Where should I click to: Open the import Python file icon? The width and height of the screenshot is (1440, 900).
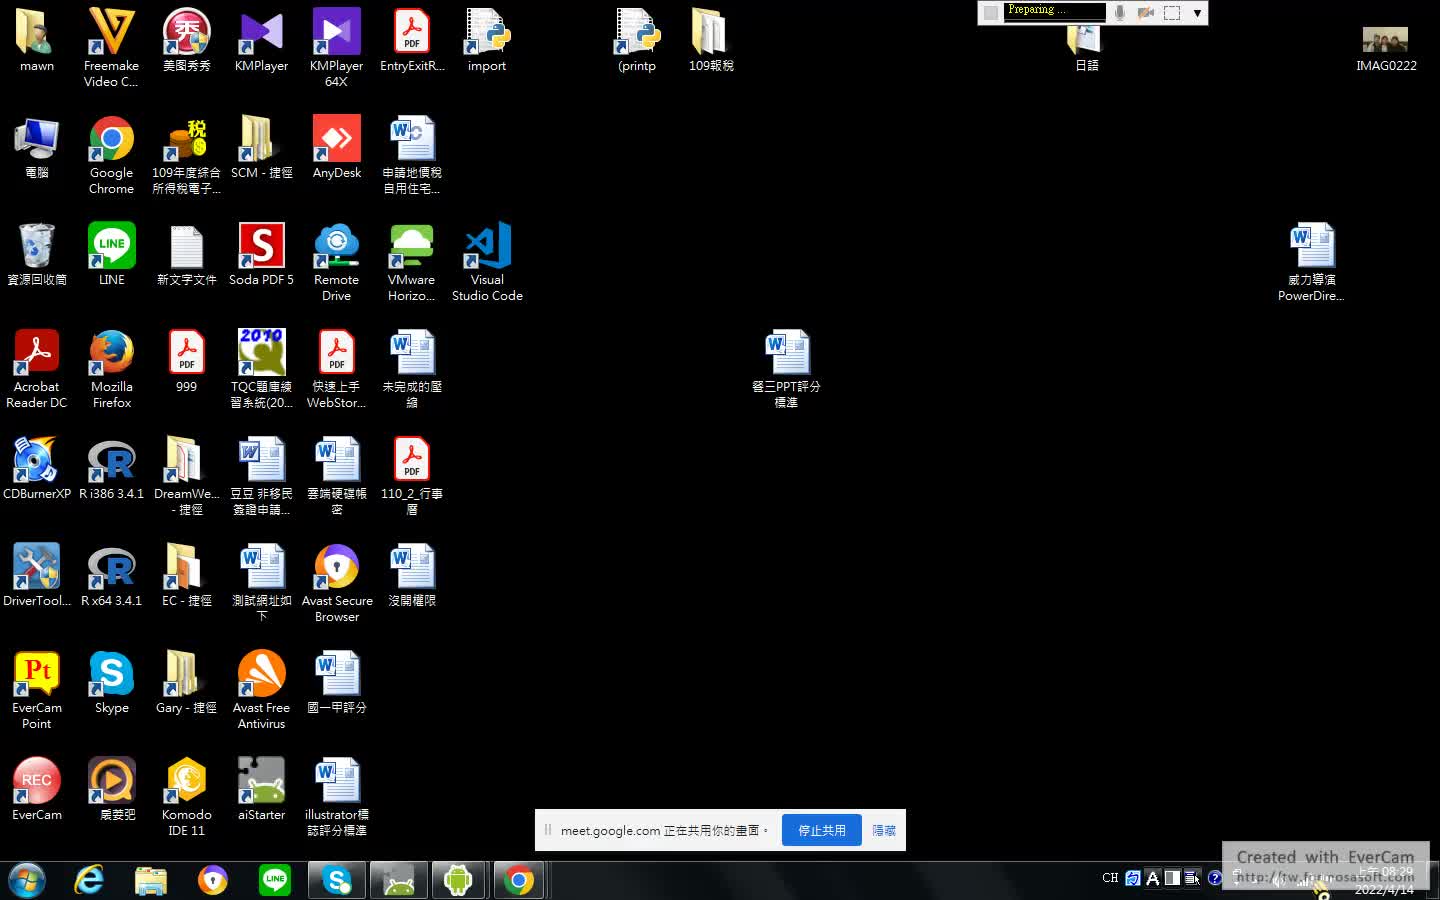(487, 40)
